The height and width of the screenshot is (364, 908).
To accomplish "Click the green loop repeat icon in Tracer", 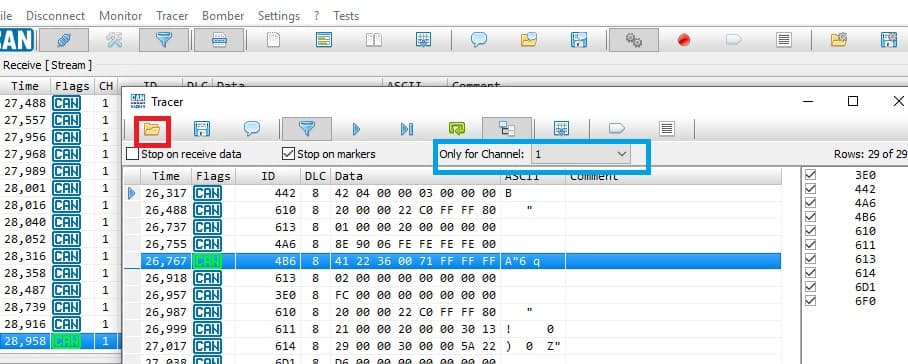I will [x=457, y=129].
